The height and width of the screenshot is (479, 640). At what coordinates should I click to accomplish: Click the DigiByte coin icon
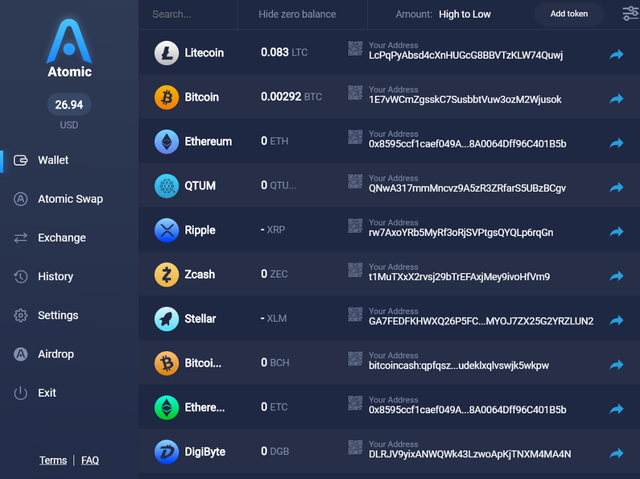pos(167,452)
